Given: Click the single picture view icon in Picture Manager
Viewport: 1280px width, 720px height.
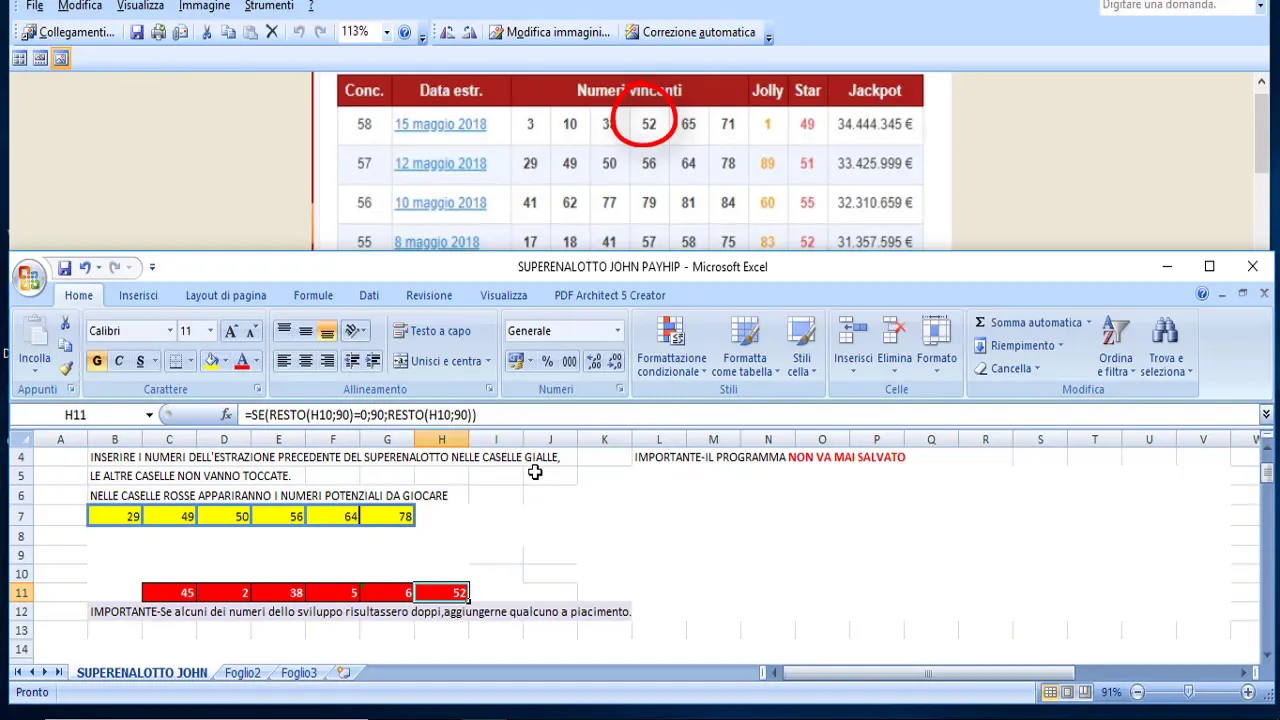Looking at the screenshot, I should tap(61, 59).
